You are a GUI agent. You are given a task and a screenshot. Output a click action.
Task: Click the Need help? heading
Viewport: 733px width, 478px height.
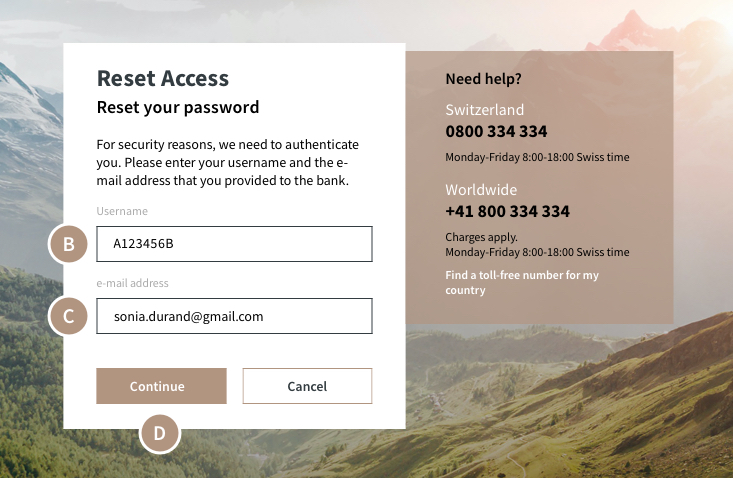coord(483,79)
